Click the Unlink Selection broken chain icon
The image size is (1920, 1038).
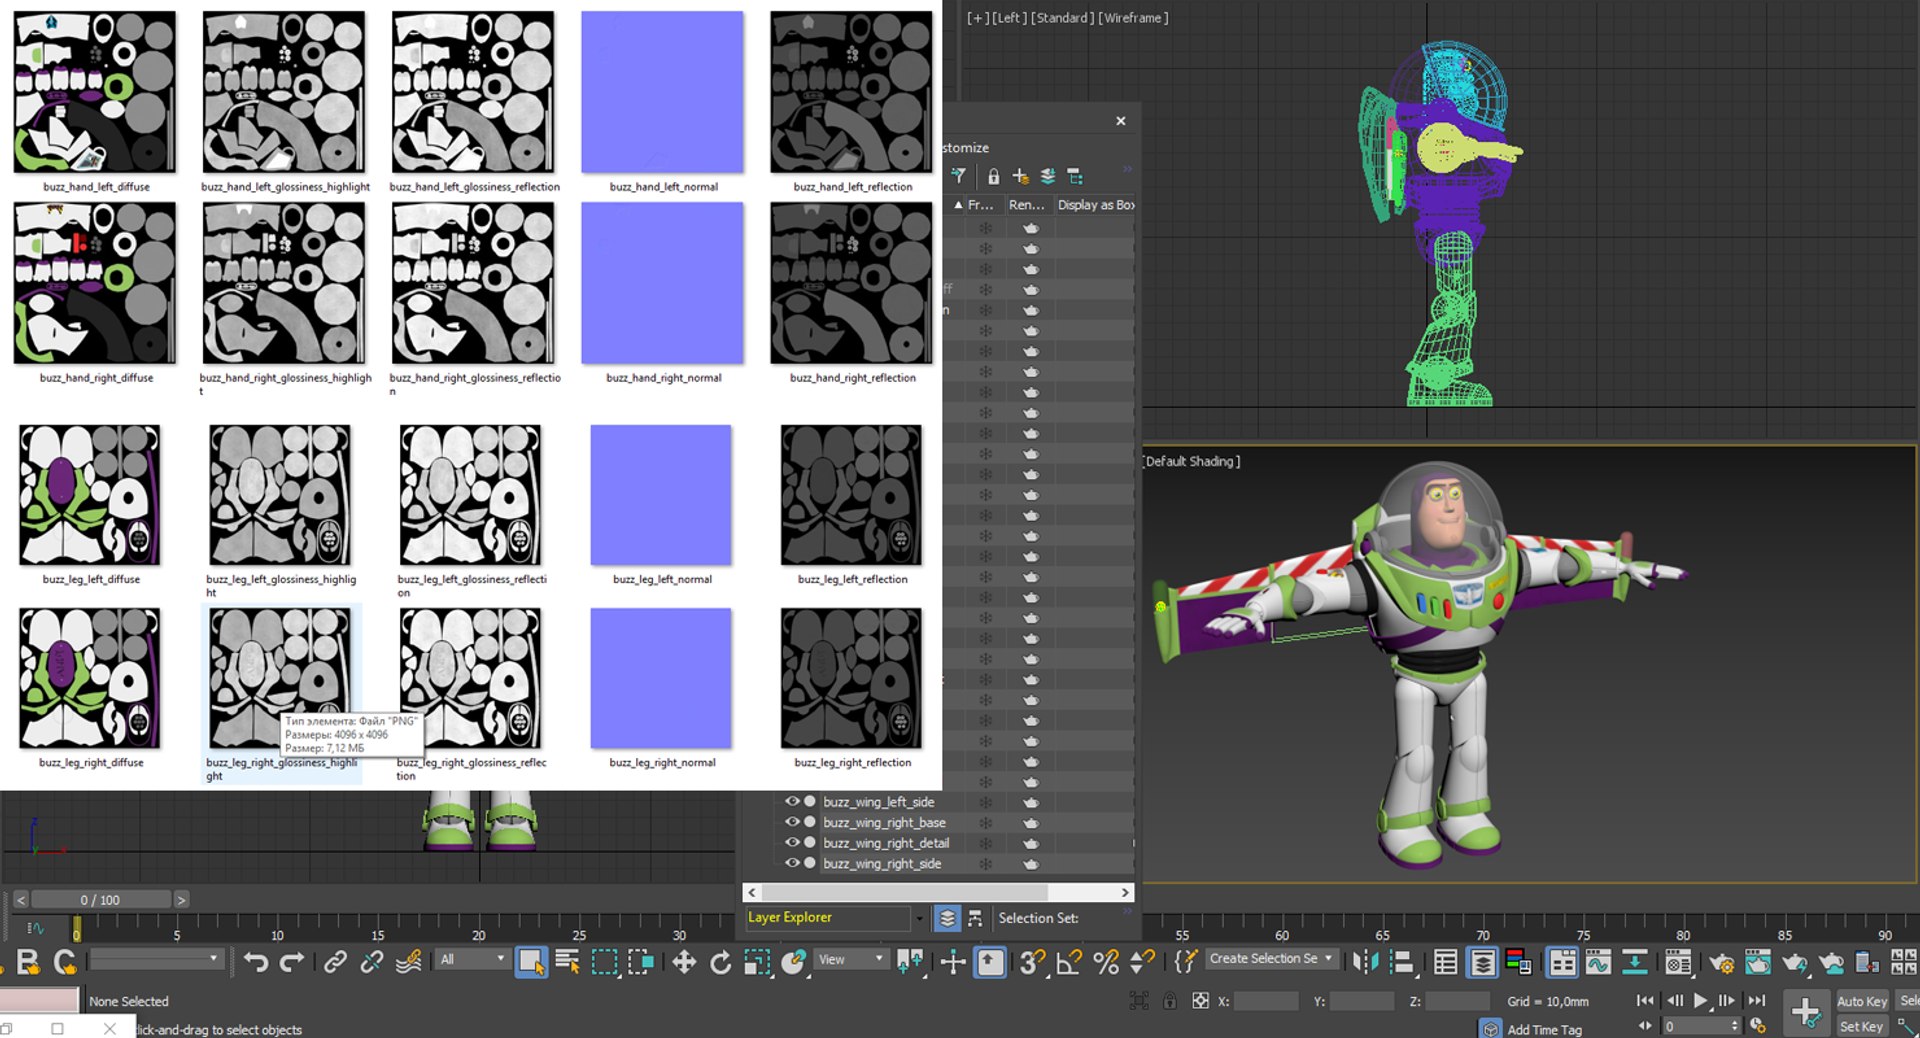pyautogui.click(x=372, y=962)
